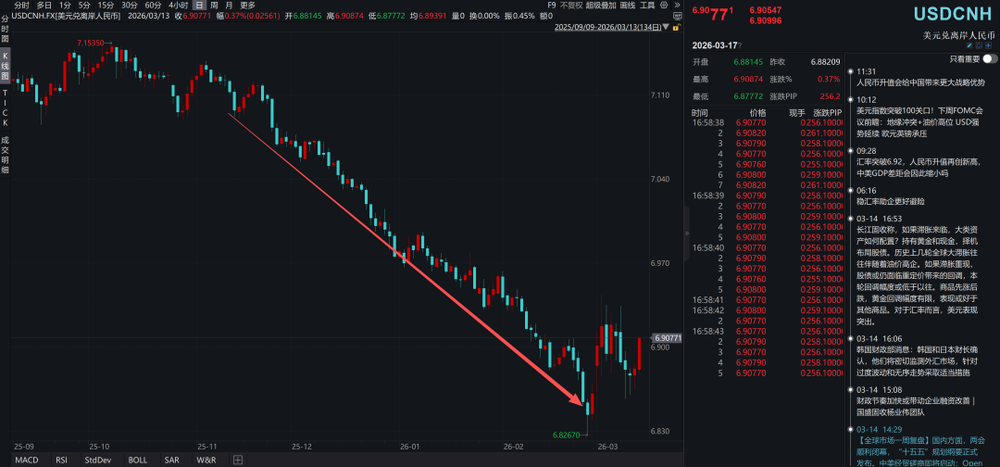
Task: Open the 更多 timeframe options
Action: point(247,5)
